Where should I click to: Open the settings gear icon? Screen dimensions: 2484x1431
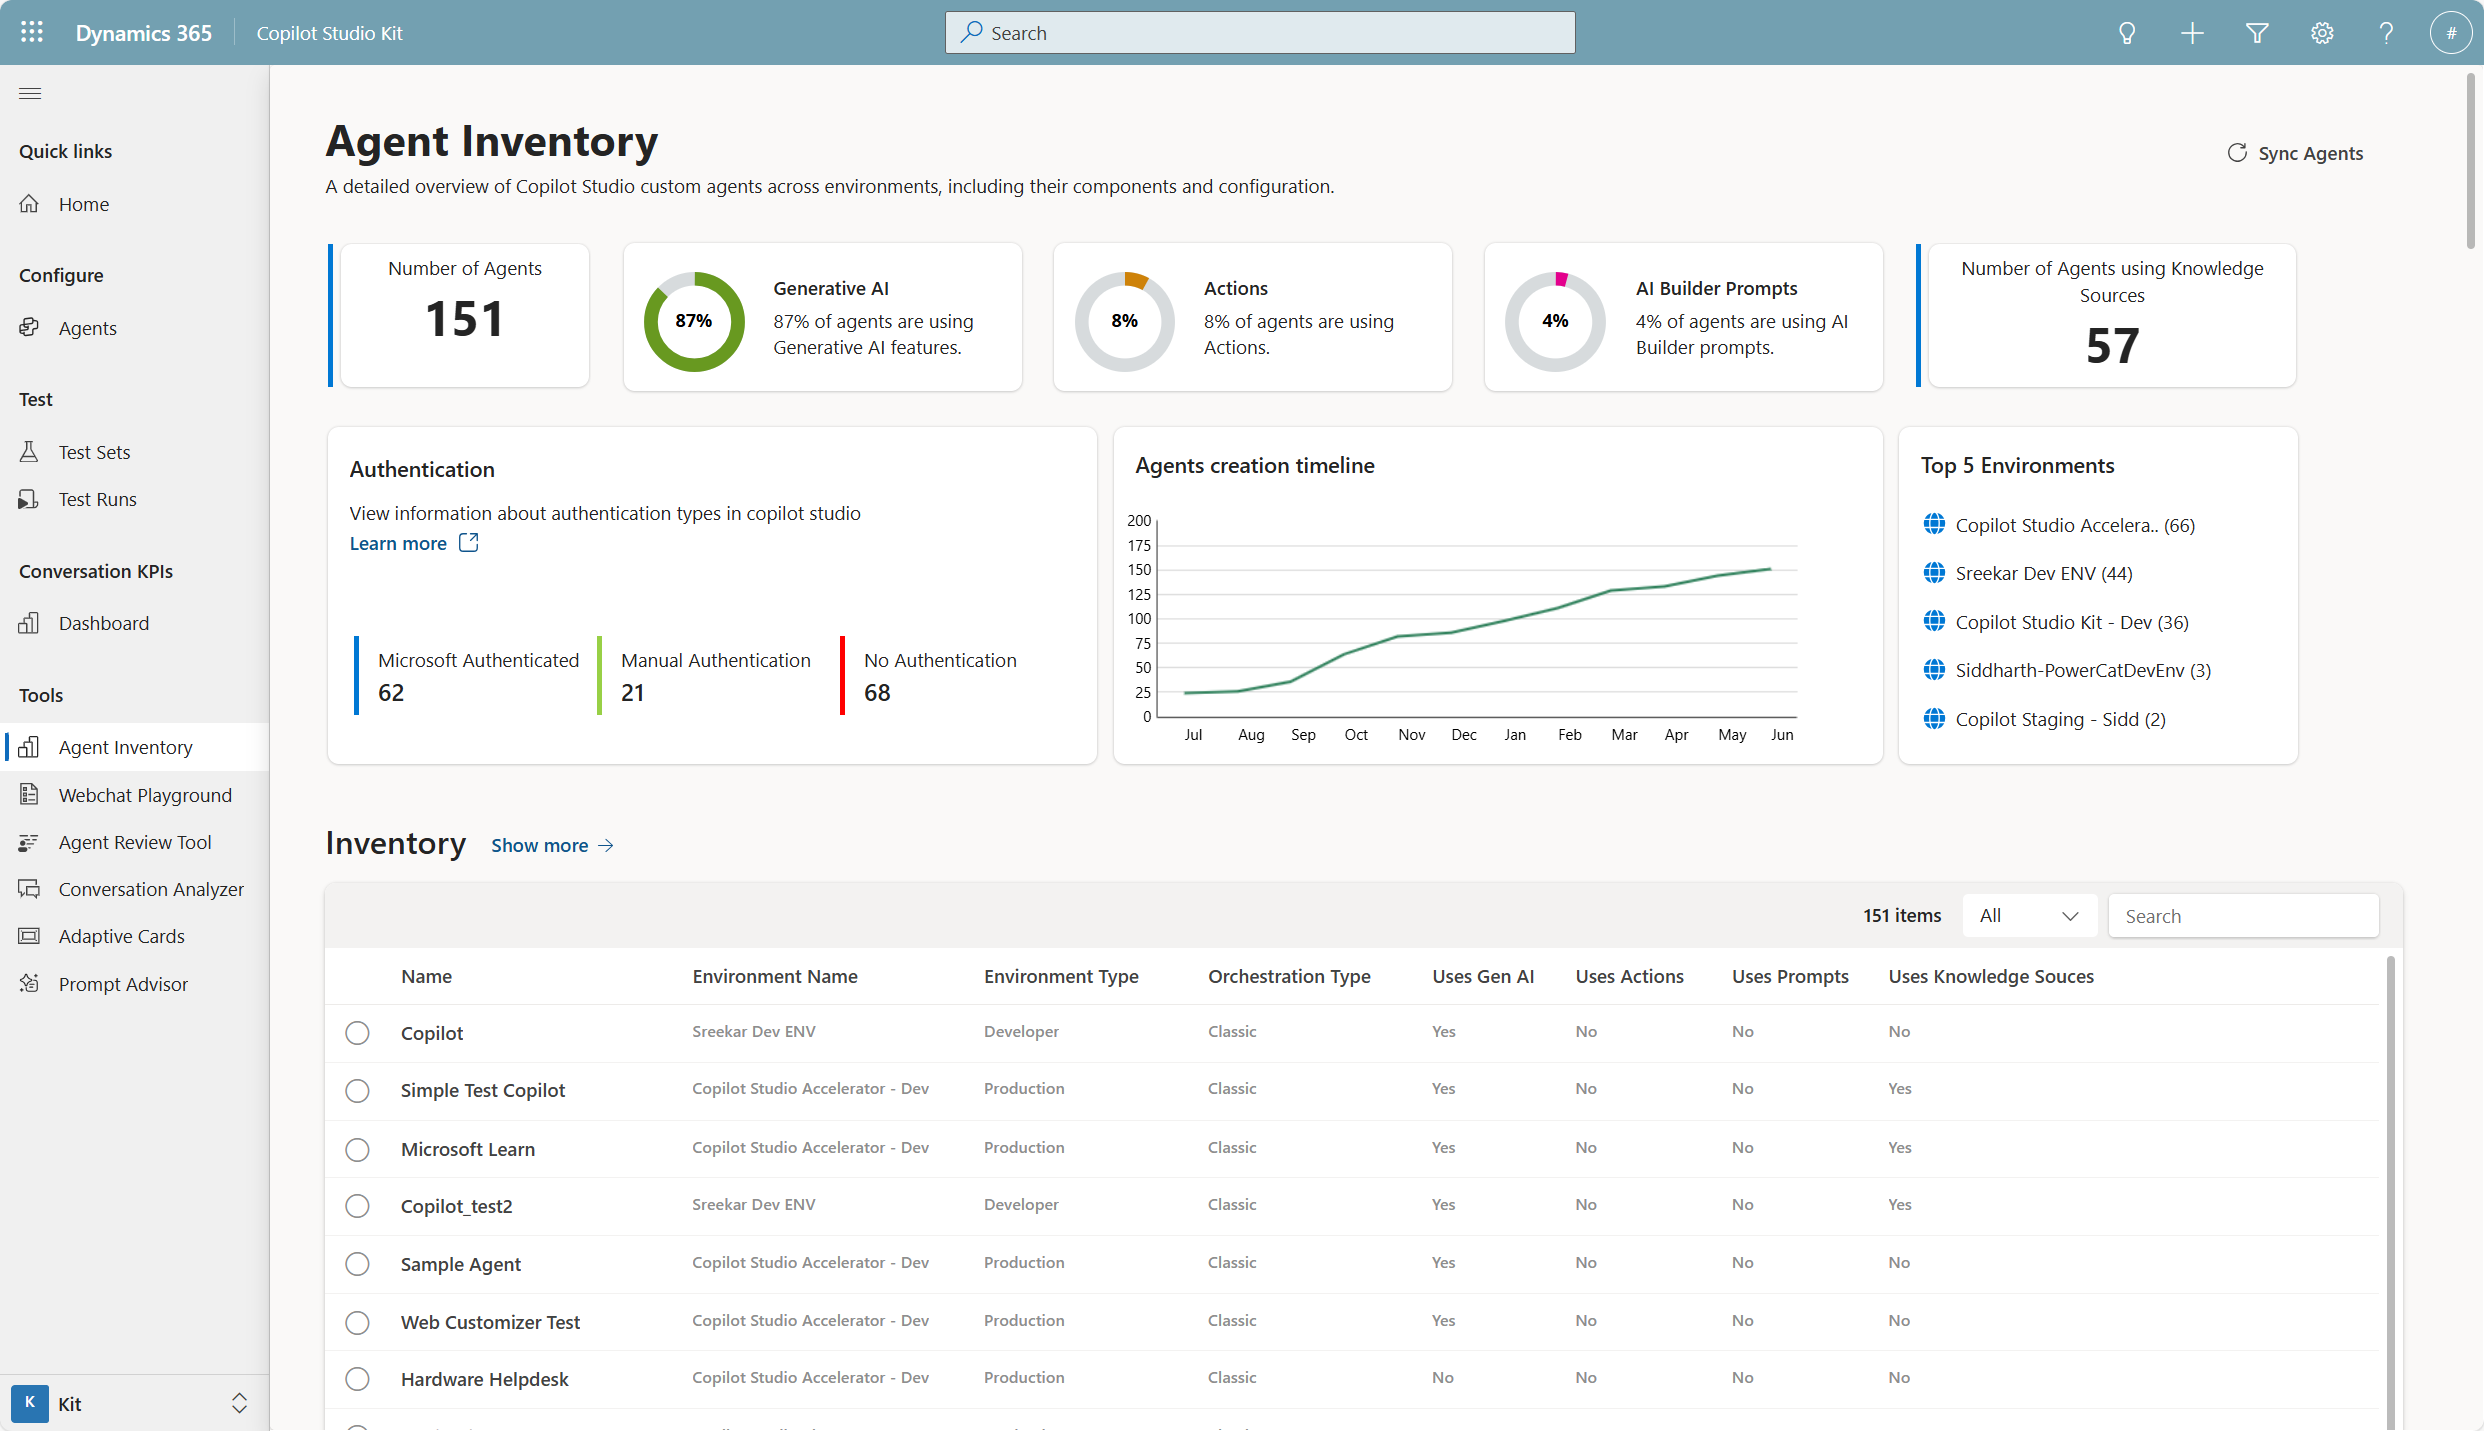point(2322,33)
